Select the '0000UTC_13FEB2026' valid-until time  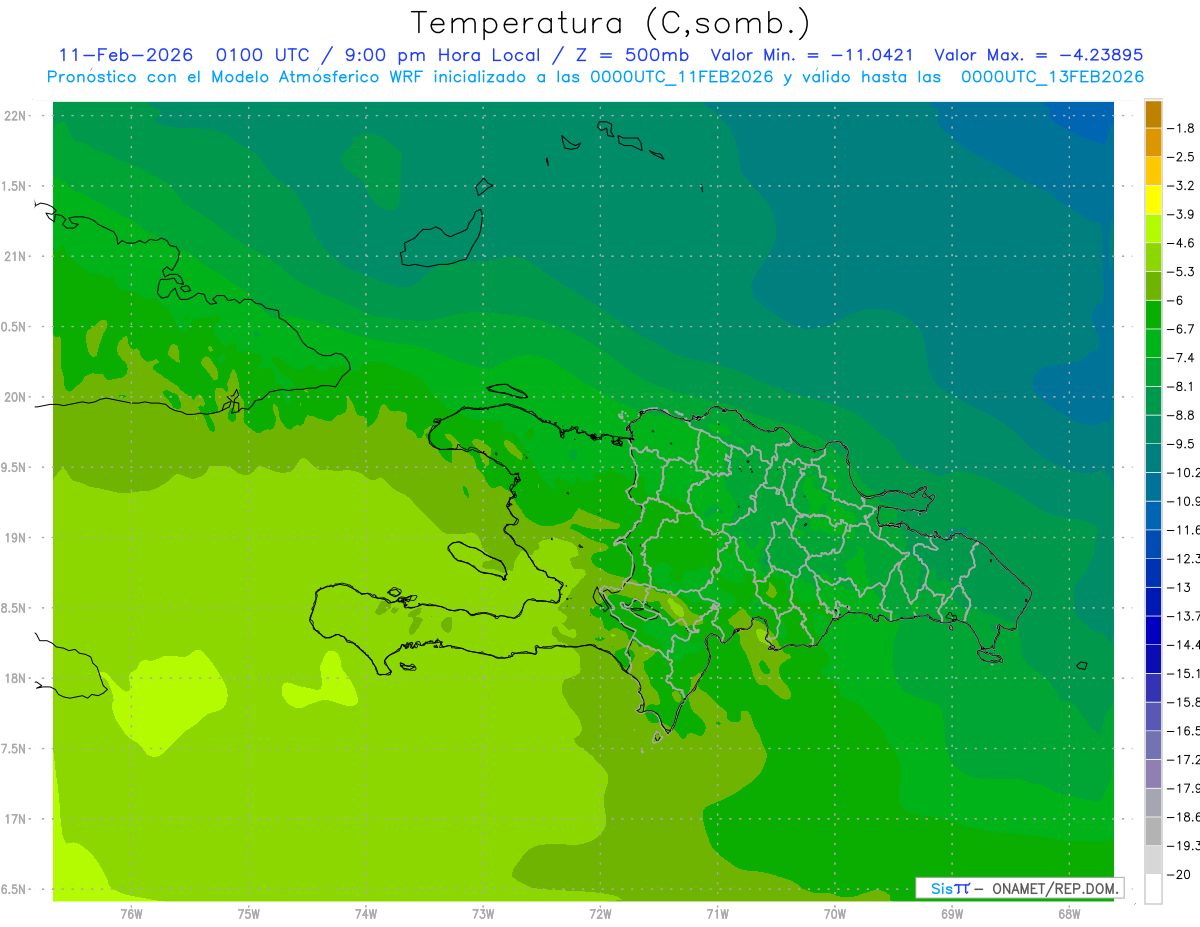click(1052, 77)
